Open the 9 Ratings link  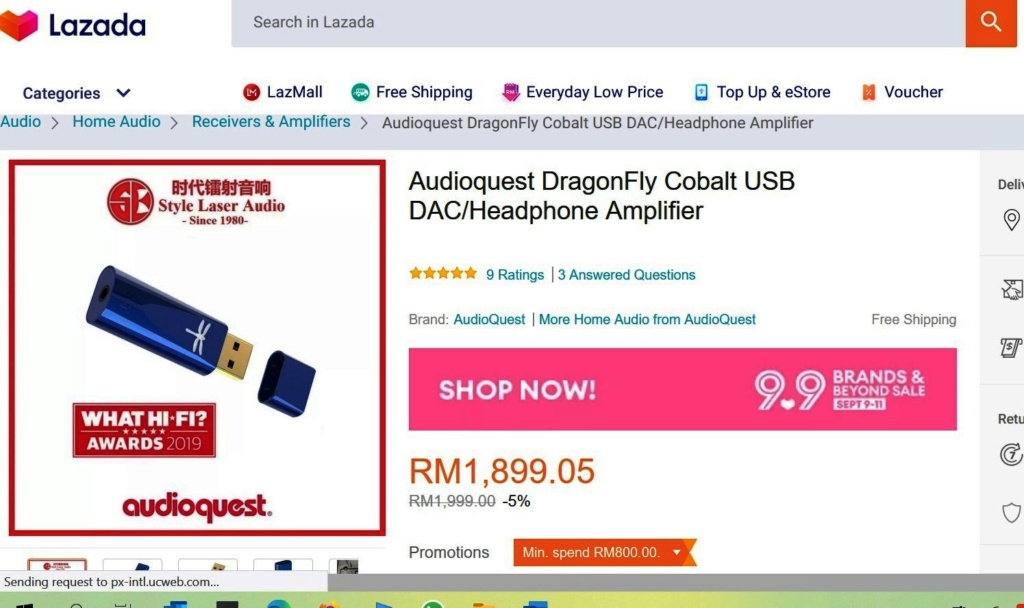[515, 275]
